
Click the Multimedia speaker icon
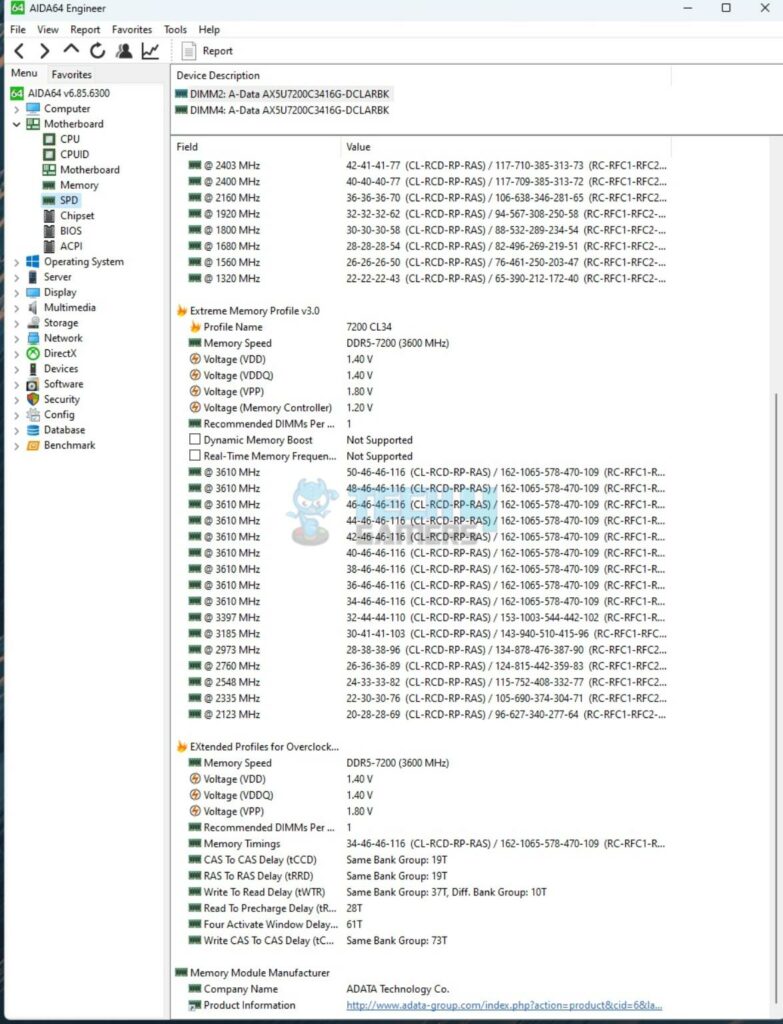33,308
